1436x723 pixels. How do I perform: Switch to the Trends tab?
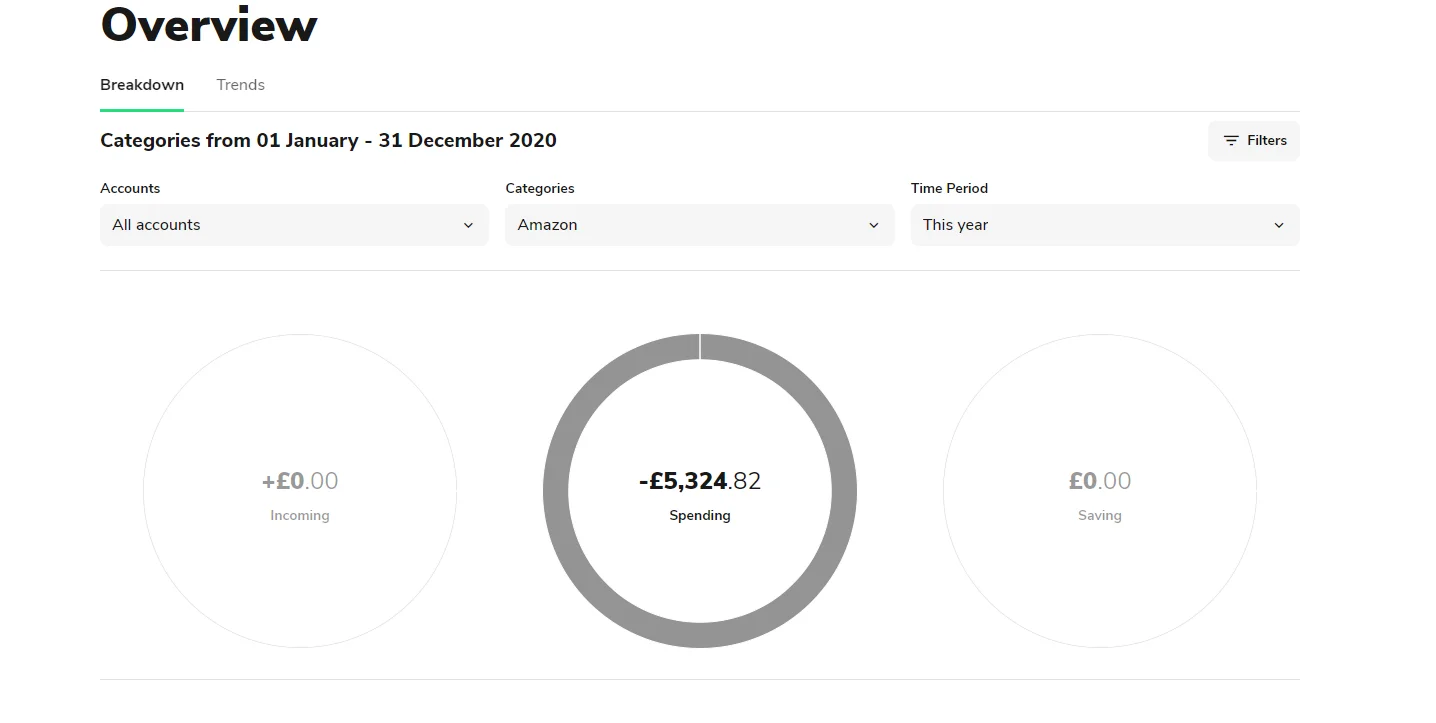[241, 85]
